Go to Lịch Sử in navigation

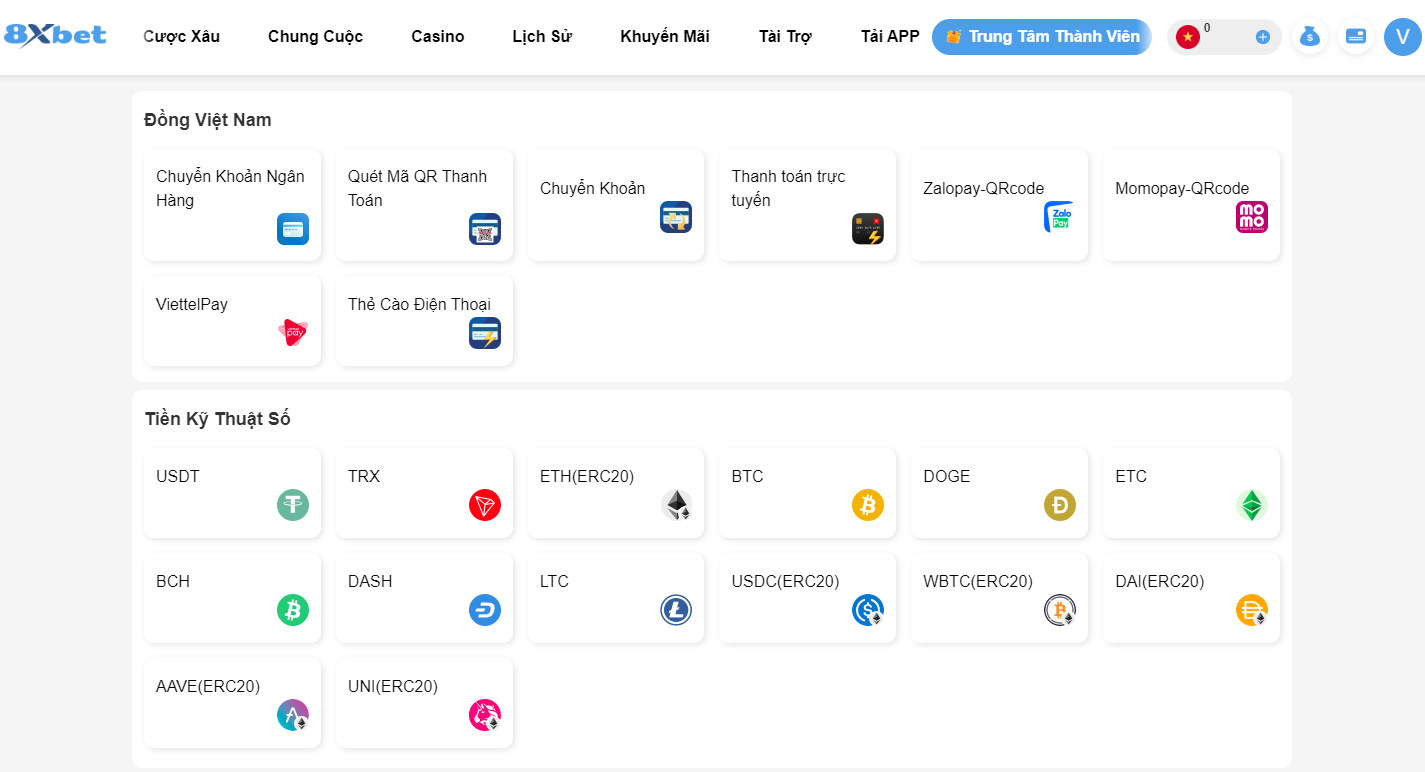pos(542,37)
